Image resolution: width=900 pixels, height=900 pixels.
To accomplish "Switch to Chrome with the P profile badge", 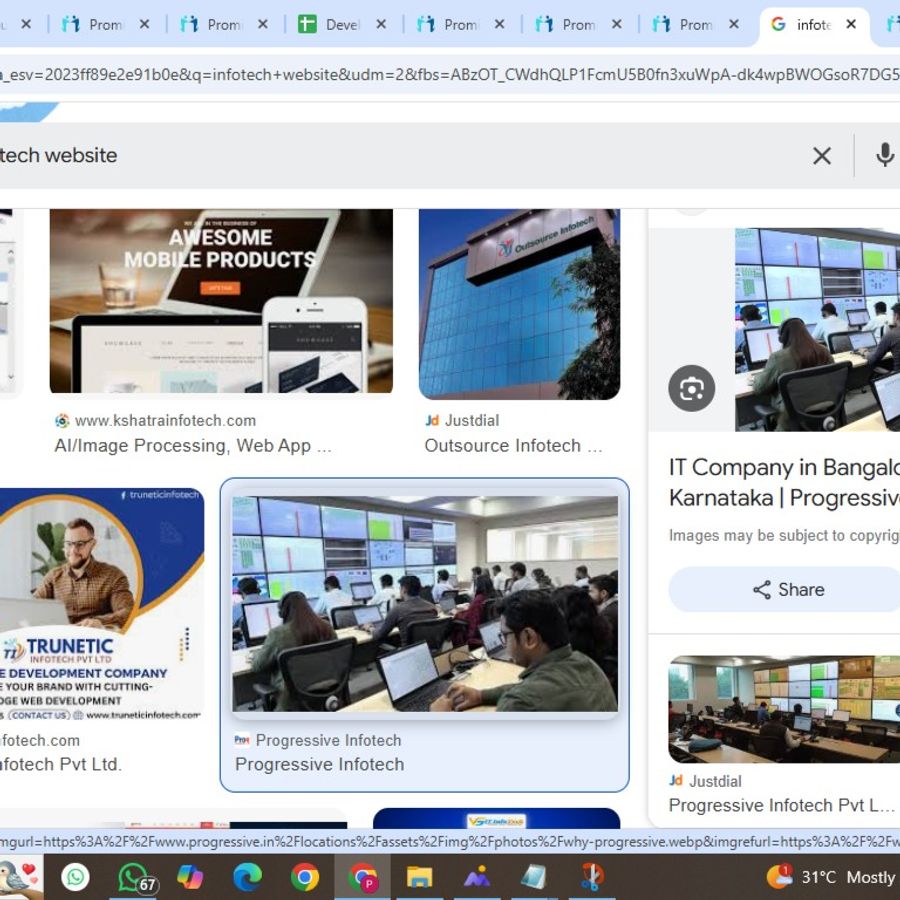I will click(362, 878).
